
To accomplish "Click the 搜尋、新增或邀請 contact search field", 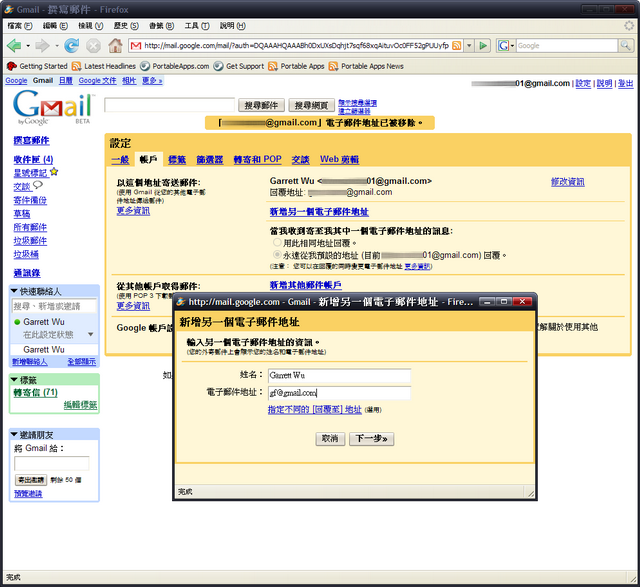I will click(x=54, y=306).
